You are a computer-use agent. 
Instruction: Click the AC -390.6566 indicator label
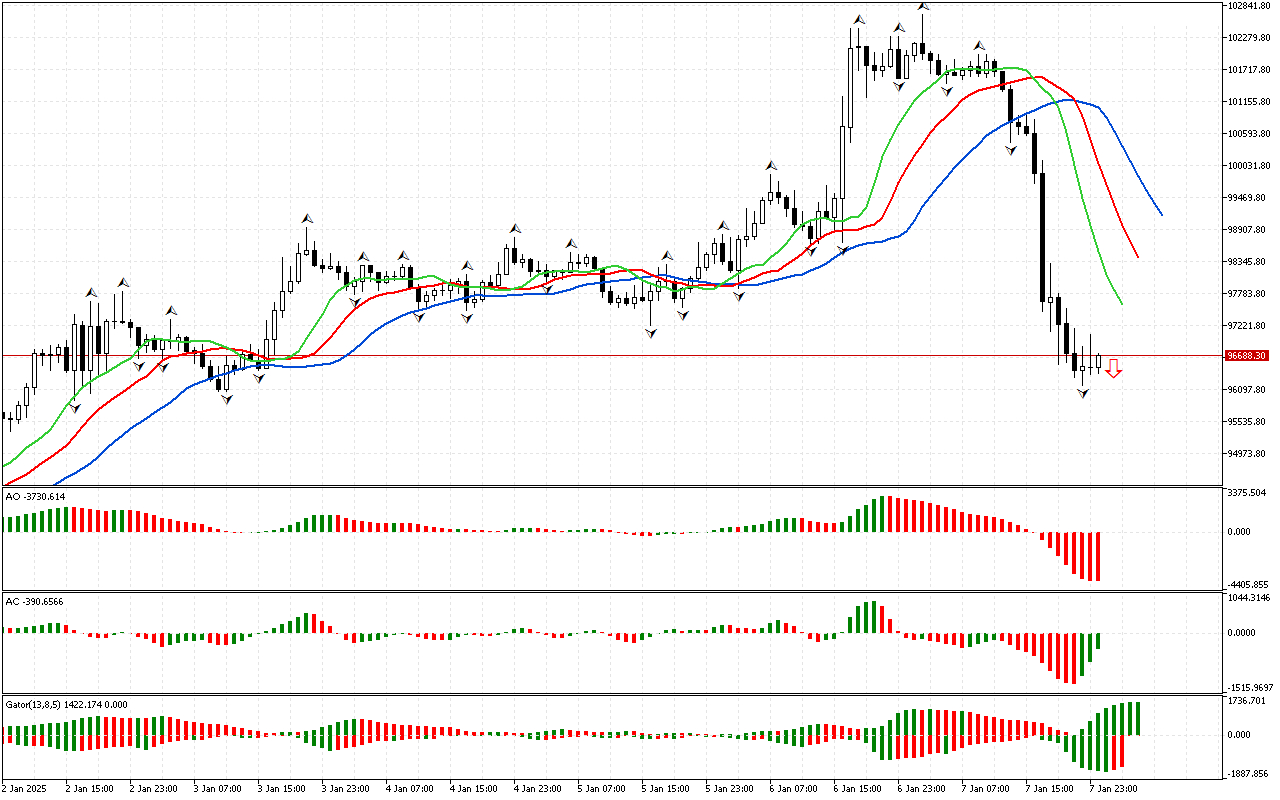tap(35, 601)
